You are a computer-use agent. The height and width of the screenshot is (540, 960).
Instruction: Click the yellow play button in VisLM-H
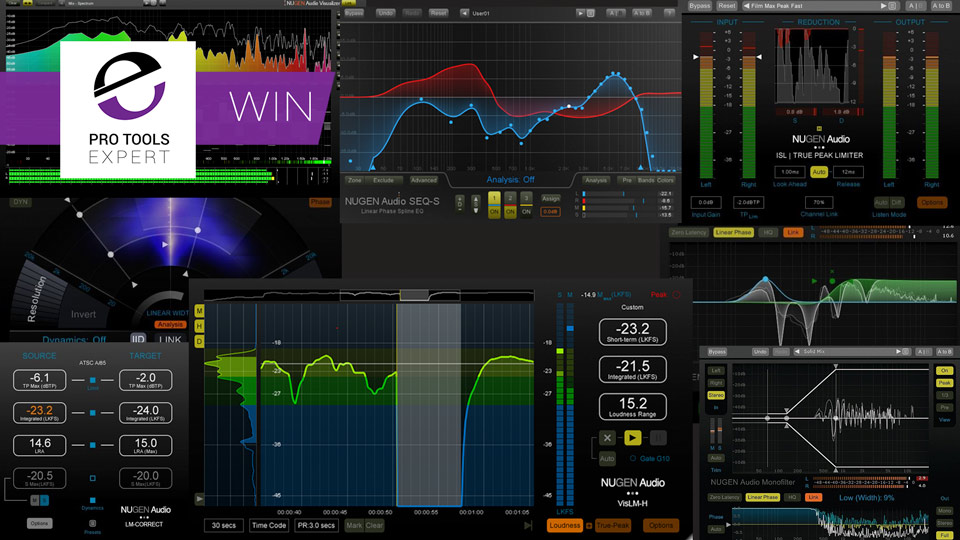click(632, 438)
